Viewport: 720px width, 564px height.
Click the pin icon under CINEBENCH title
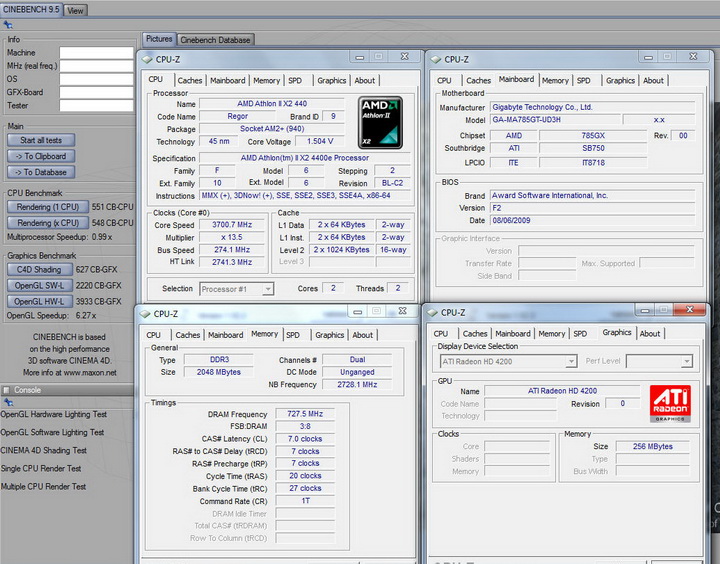9,24
